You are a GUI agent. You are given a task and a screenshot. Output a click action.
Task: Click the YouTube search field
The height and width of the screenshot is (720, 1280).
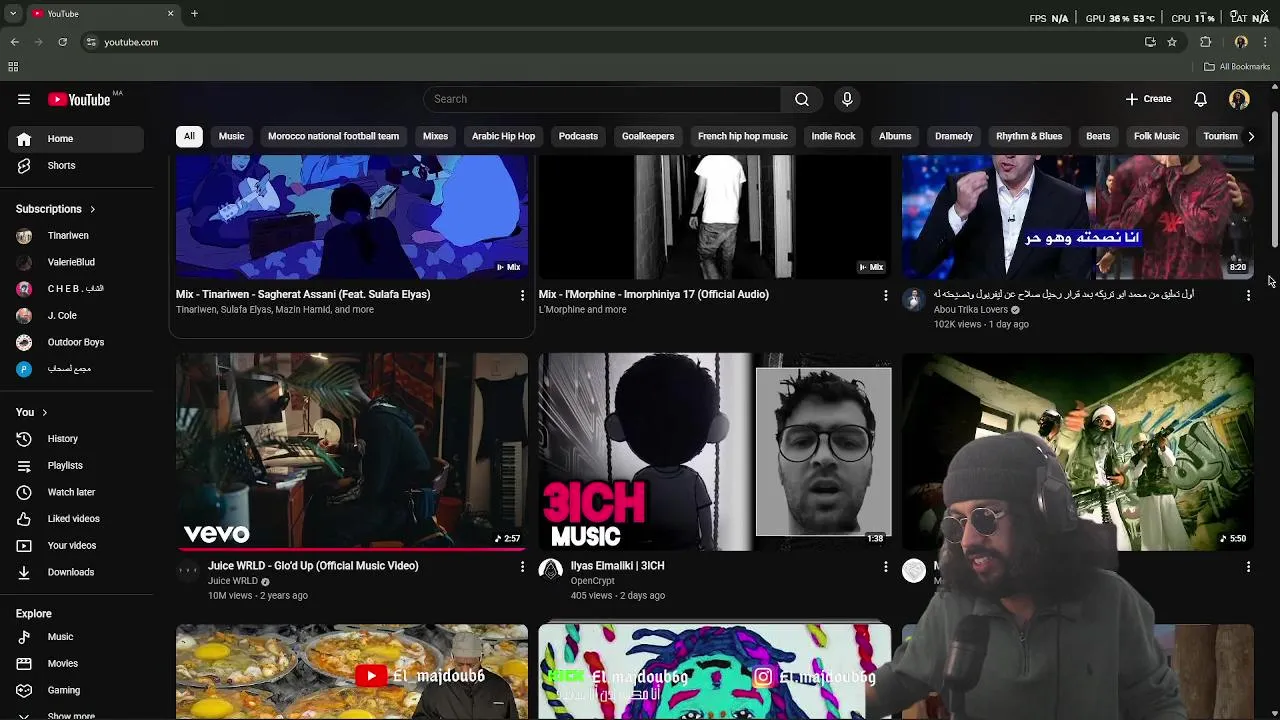pos(603,99)
